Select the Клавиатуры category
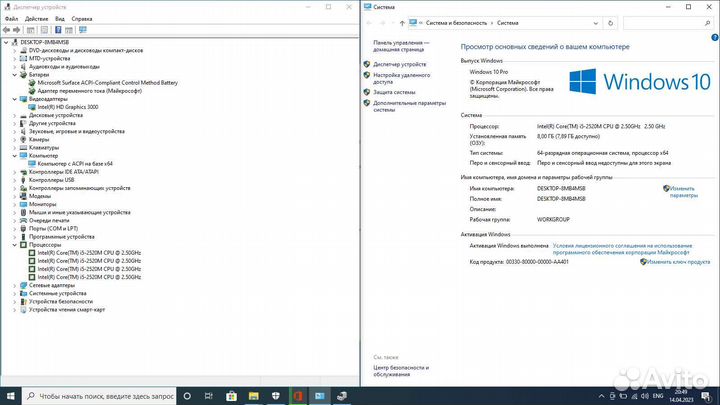The width and height of the screenshot is (720, 405). 44,147
